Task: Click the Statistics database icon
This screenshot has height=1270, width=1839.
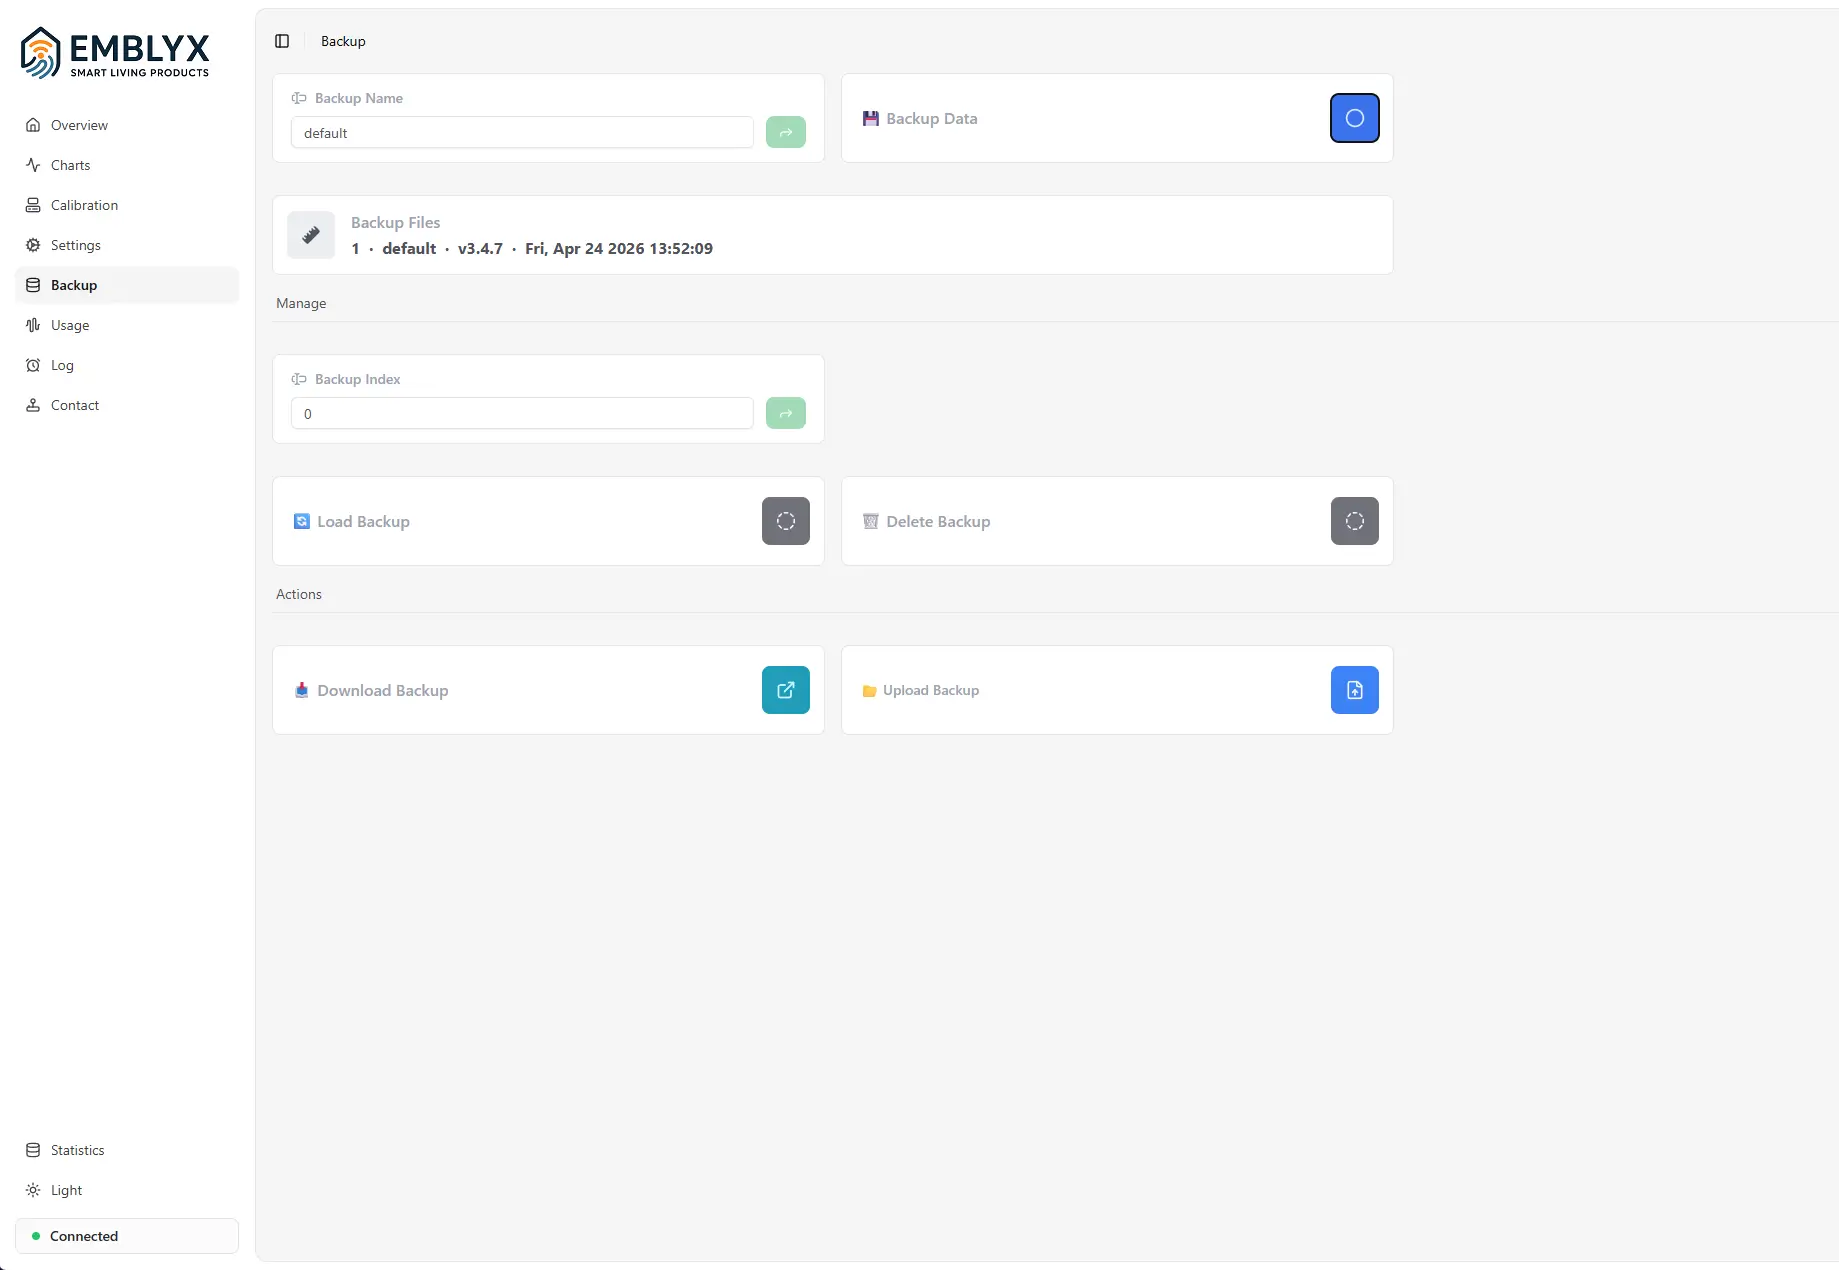Action: point(33,1150)
